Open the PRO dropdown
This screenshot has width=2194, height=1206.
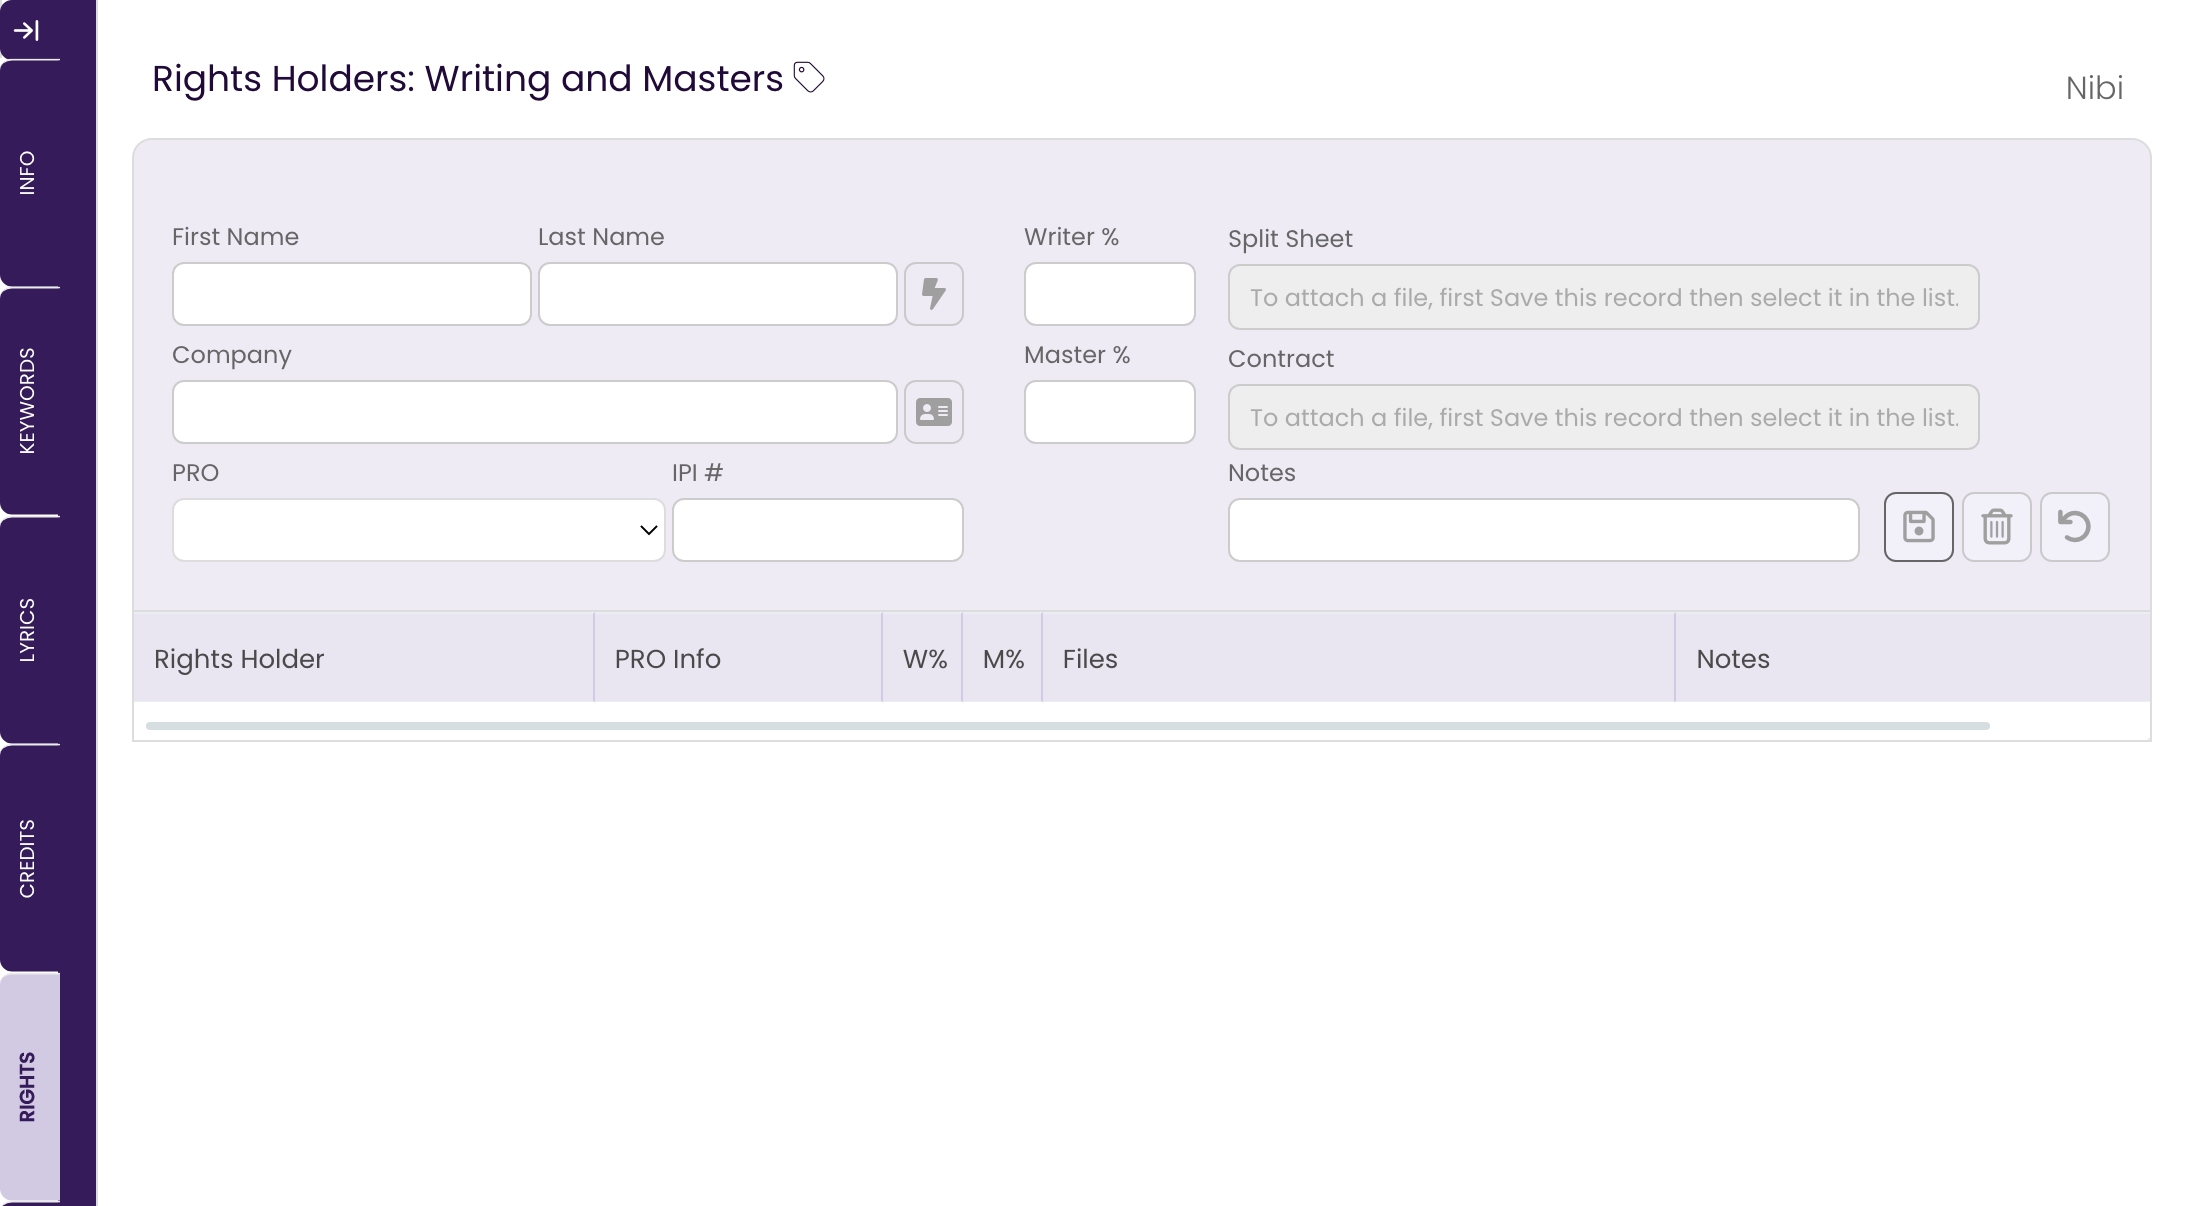click(x=419, y=530)
